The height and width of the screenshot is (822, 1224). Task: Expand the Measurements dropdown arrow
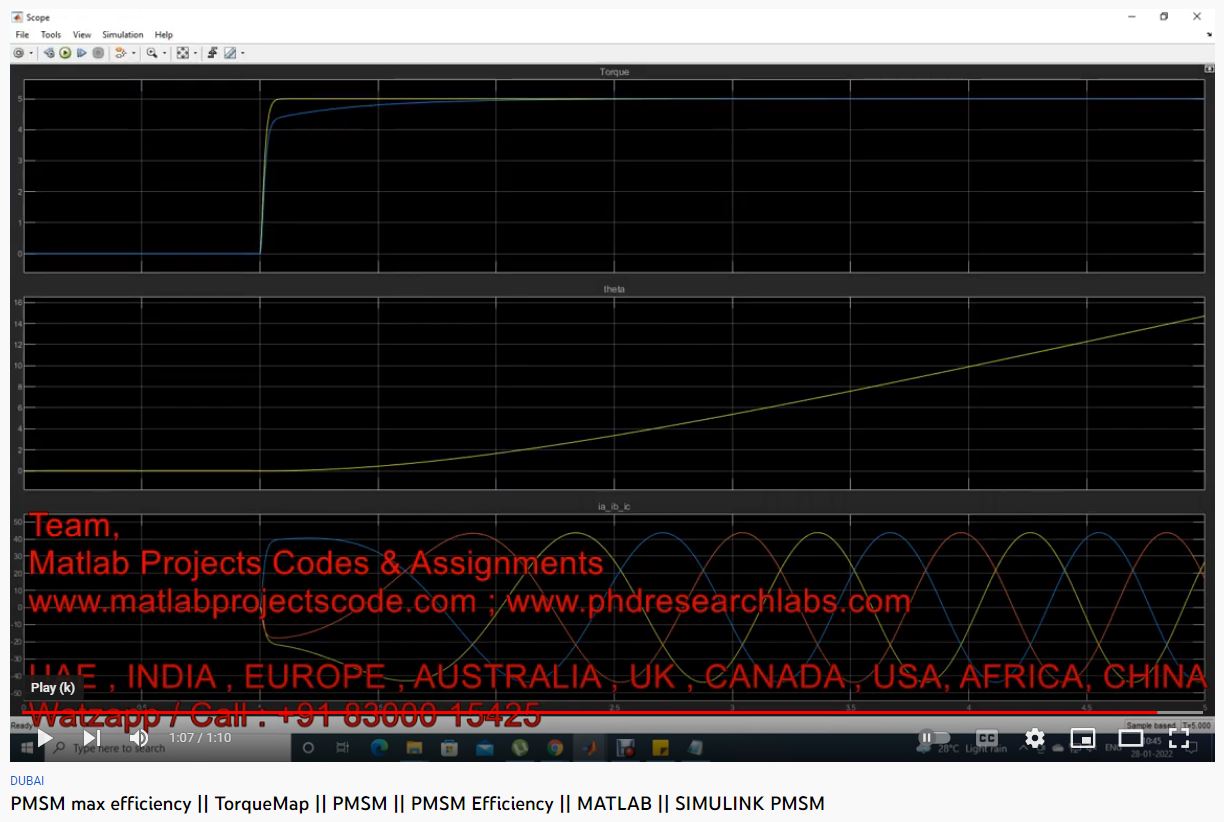pos(242,54)
